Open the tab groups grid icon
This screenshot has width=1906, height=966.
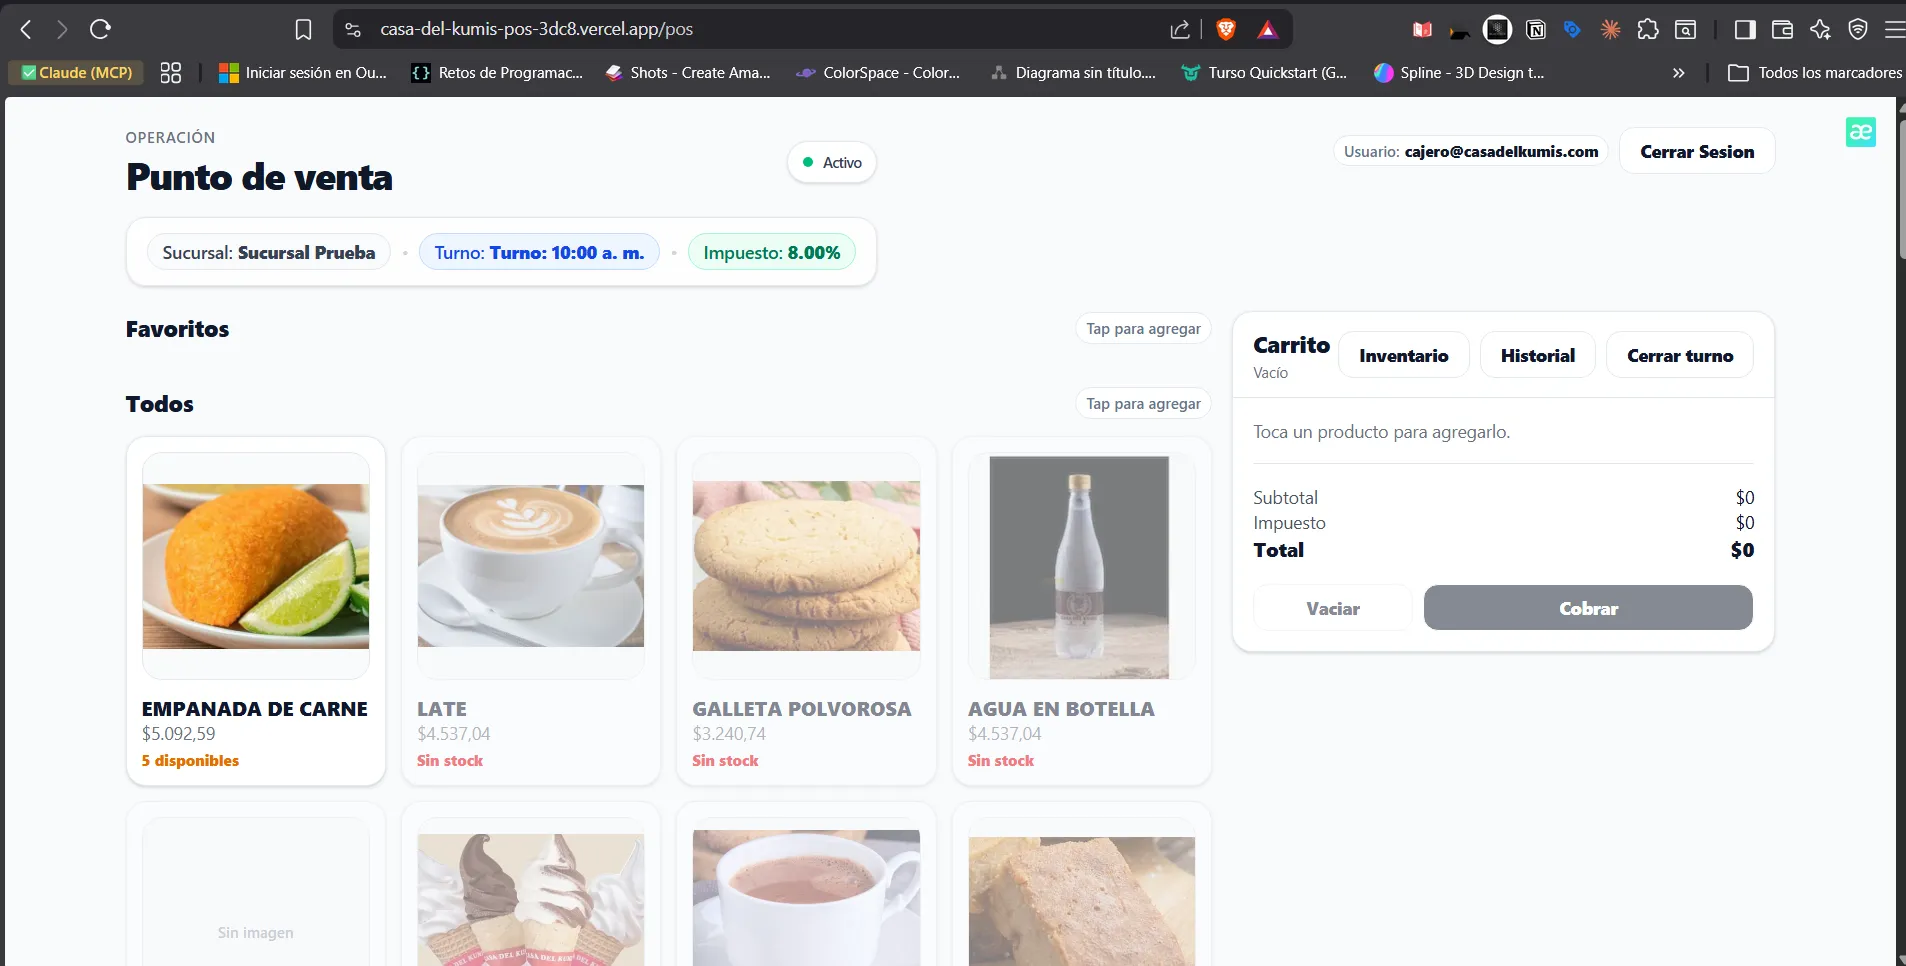171,73
